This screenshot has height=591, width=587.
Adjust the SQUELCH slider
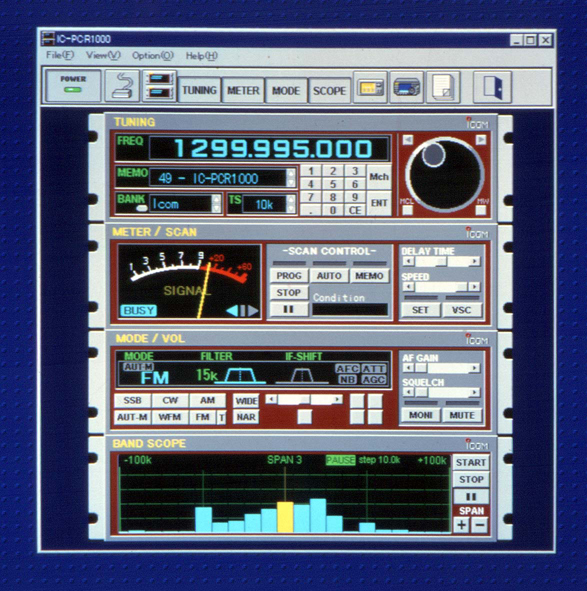[x=441, y=393]
